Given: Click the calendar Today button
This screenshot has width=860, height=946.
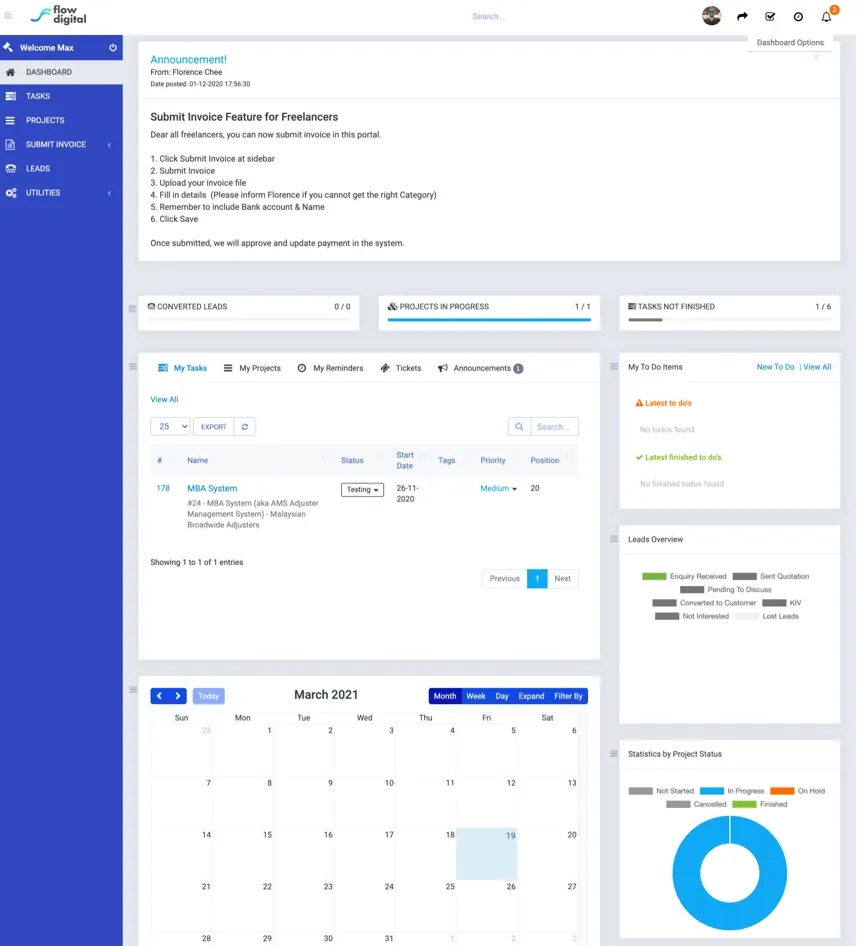Looking at the screenshot, I should point(209,696).
